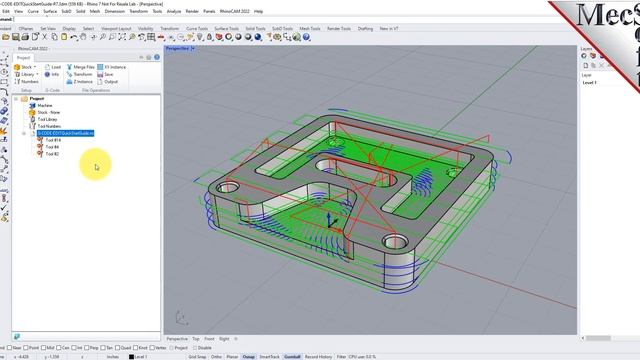Click the Check mark tool in left sidebar
The width and height of the screenshot is (640, 360).
(x=4, y=208)
